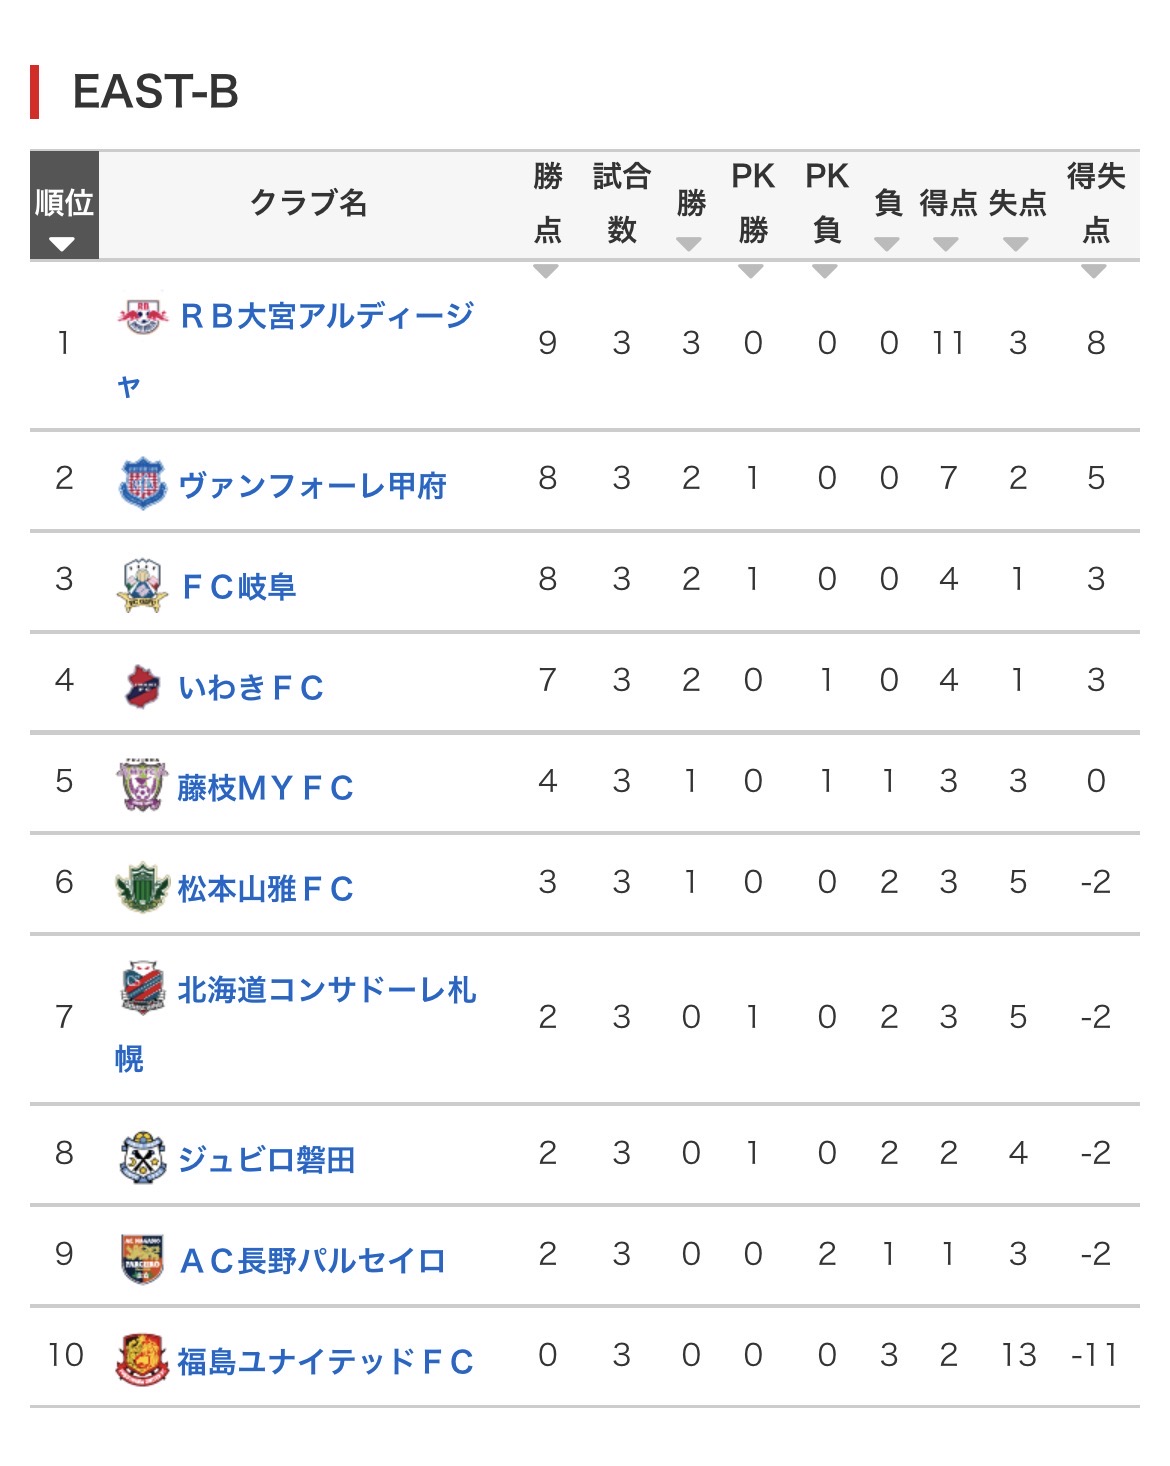Click the Fukushima United FC crest

coord(142,1360)
